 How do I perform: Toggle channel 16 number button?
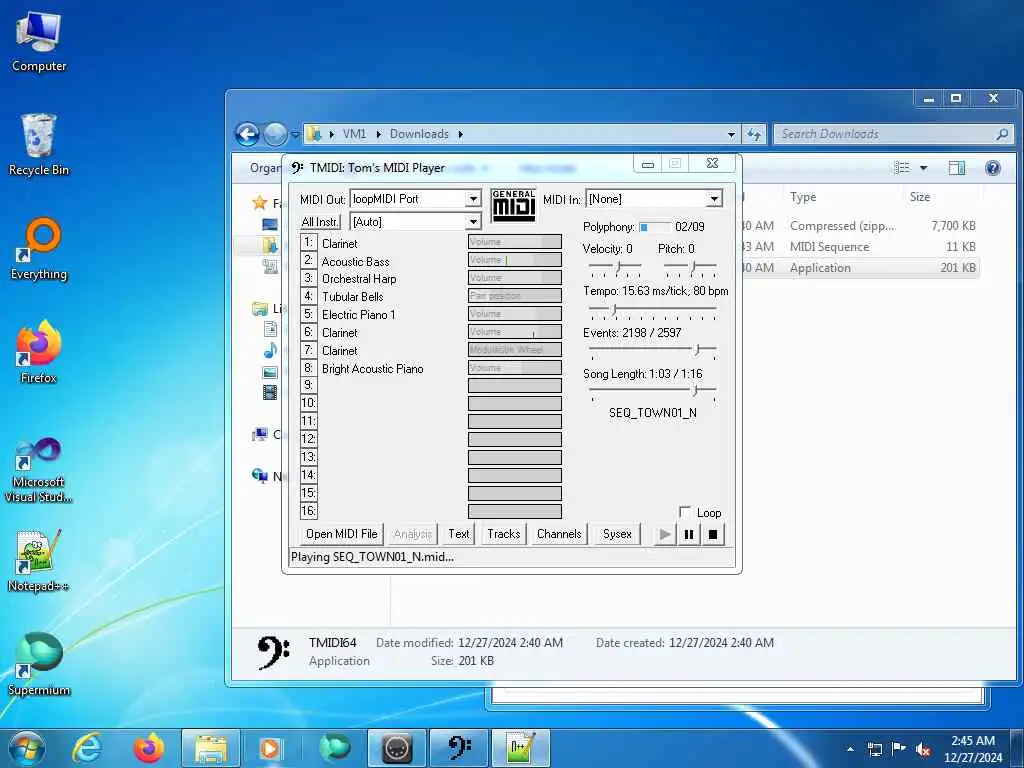(x=308, y=511)
